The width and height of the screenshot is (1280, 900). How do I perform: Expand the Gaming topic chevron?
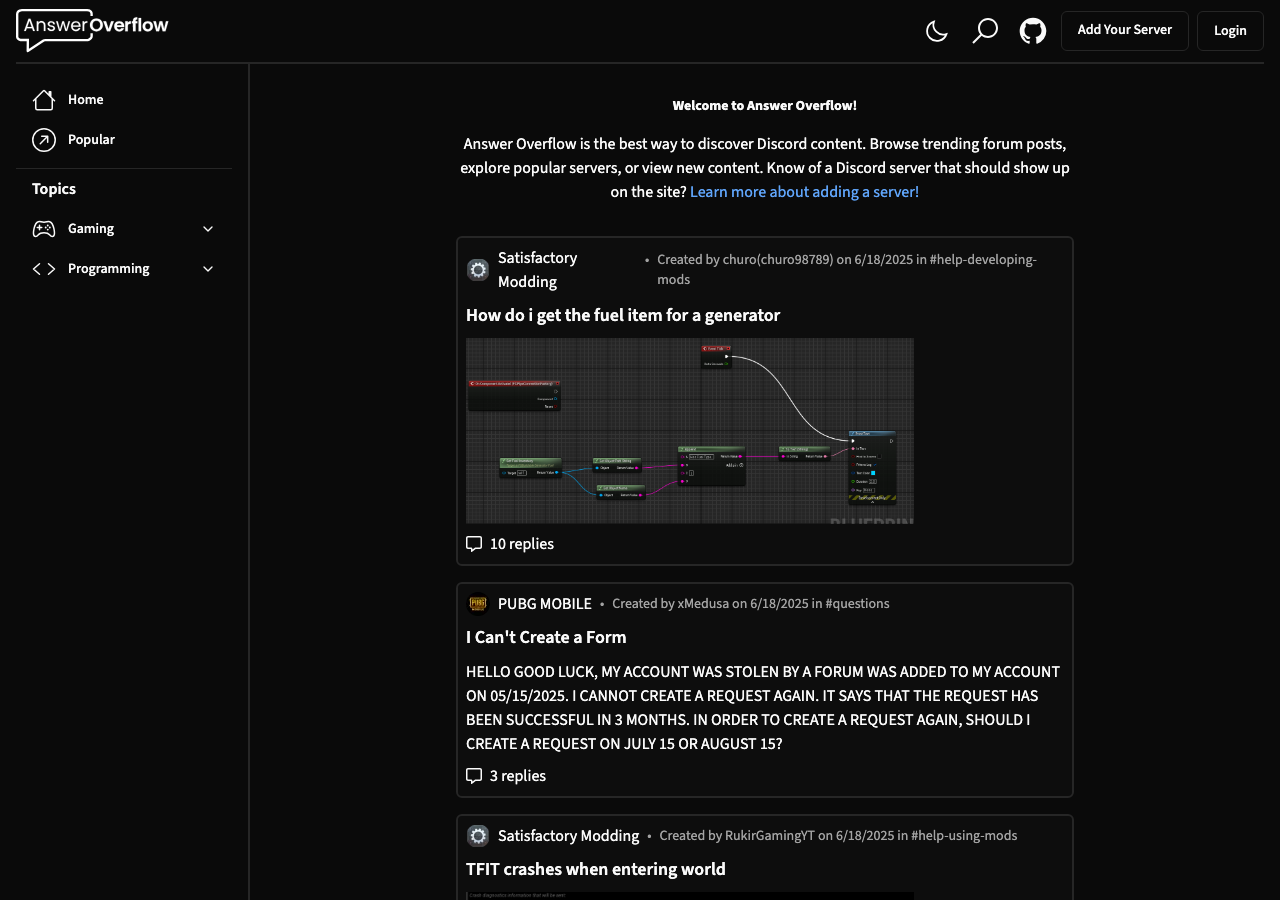(x=208, y=229)
